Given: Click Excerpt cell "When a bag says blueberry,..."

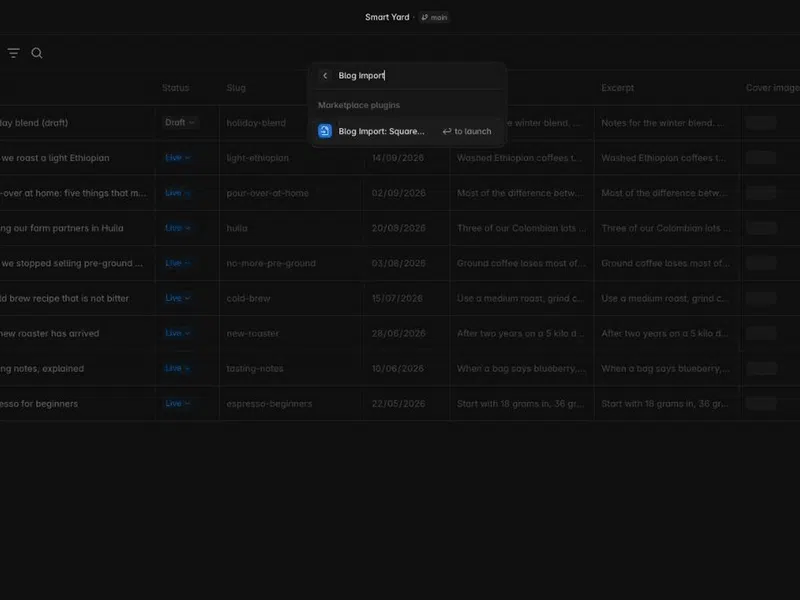Looking at the screenshot, I should tap(665, 369).
